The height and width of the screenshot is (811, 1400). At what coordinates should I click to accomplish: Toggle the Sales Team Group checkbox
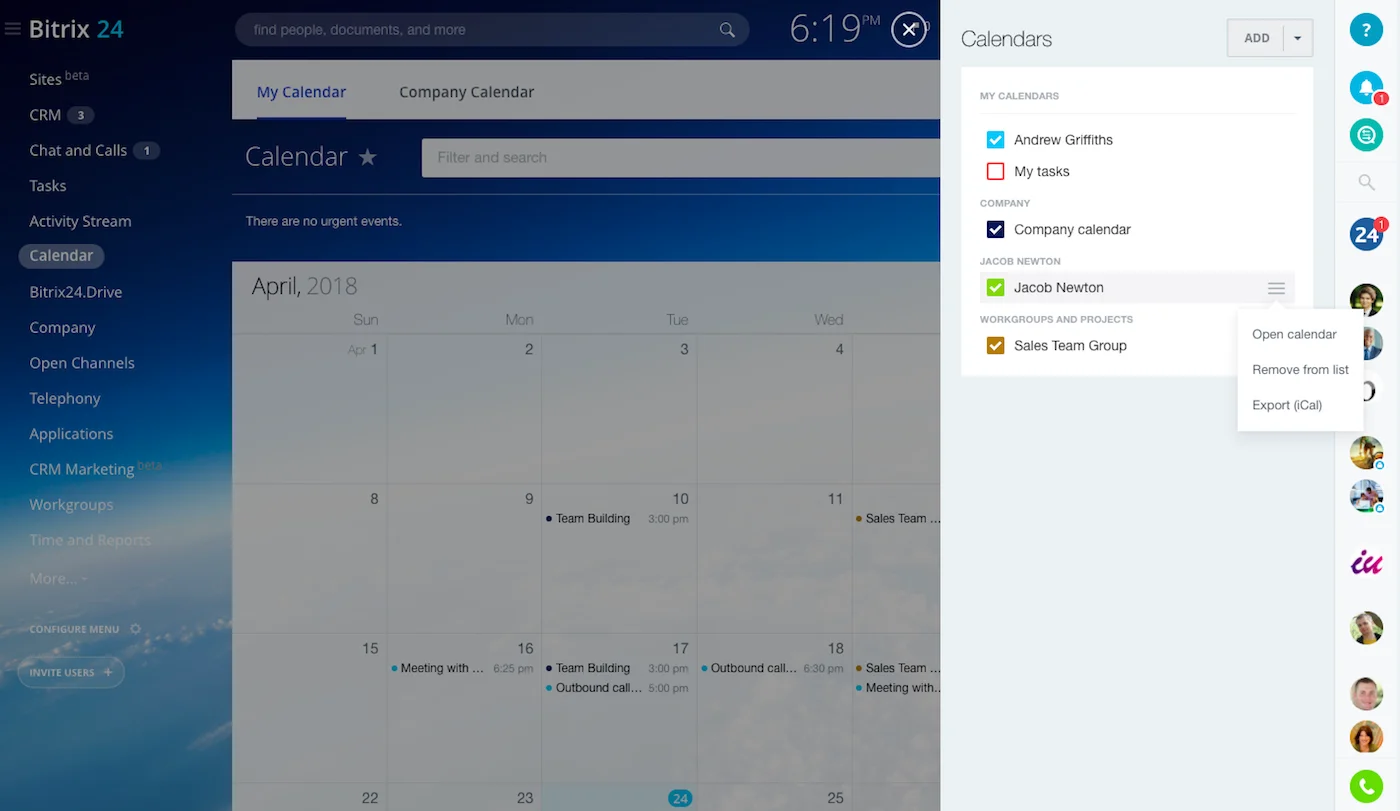[x=995, y=346]
